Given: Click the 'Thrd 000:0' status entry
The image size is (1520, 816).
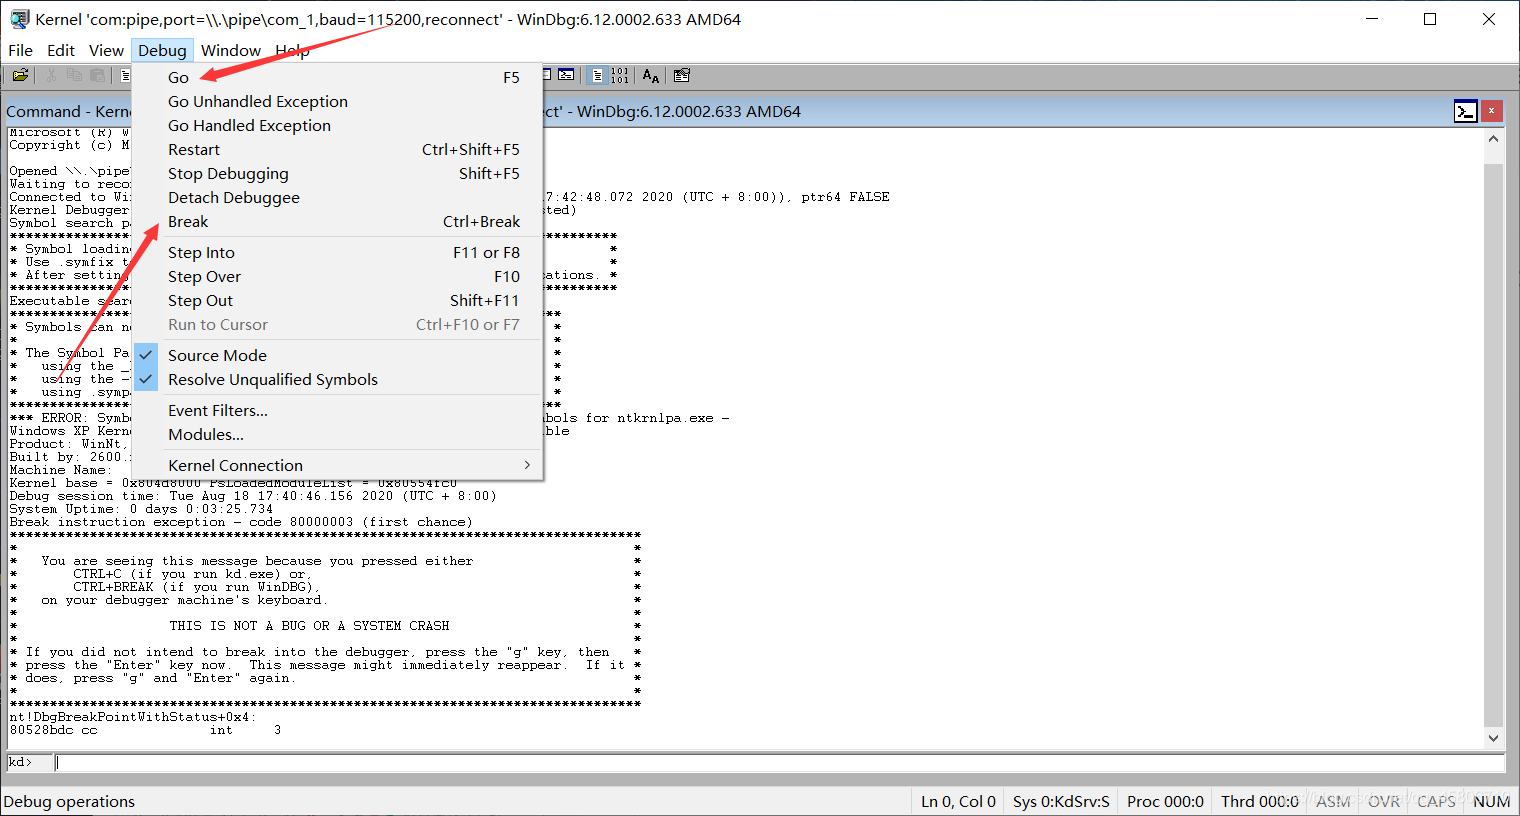Looking at the screenshot, I should pyautogui.click(x=1259, y=801).
